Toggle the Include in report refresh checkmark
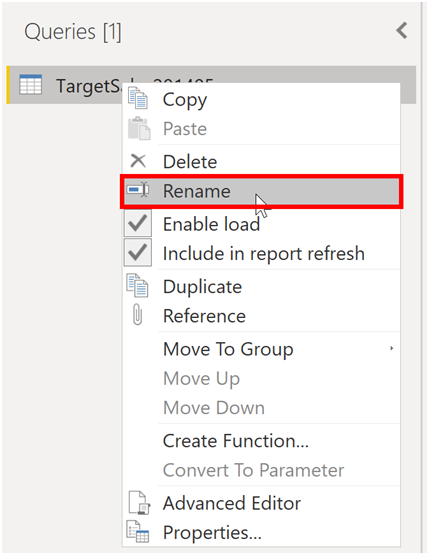The width and height of the screenshot is (429, 555). 138,252
